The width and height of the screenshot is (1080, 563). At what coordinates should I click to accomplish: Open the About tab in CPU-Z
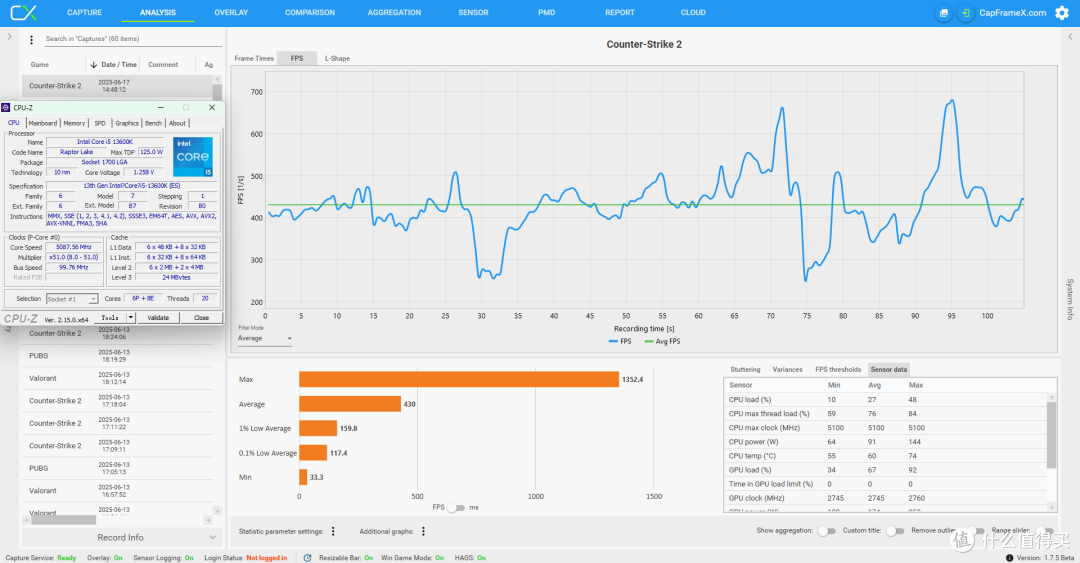(x=177, y=123)
